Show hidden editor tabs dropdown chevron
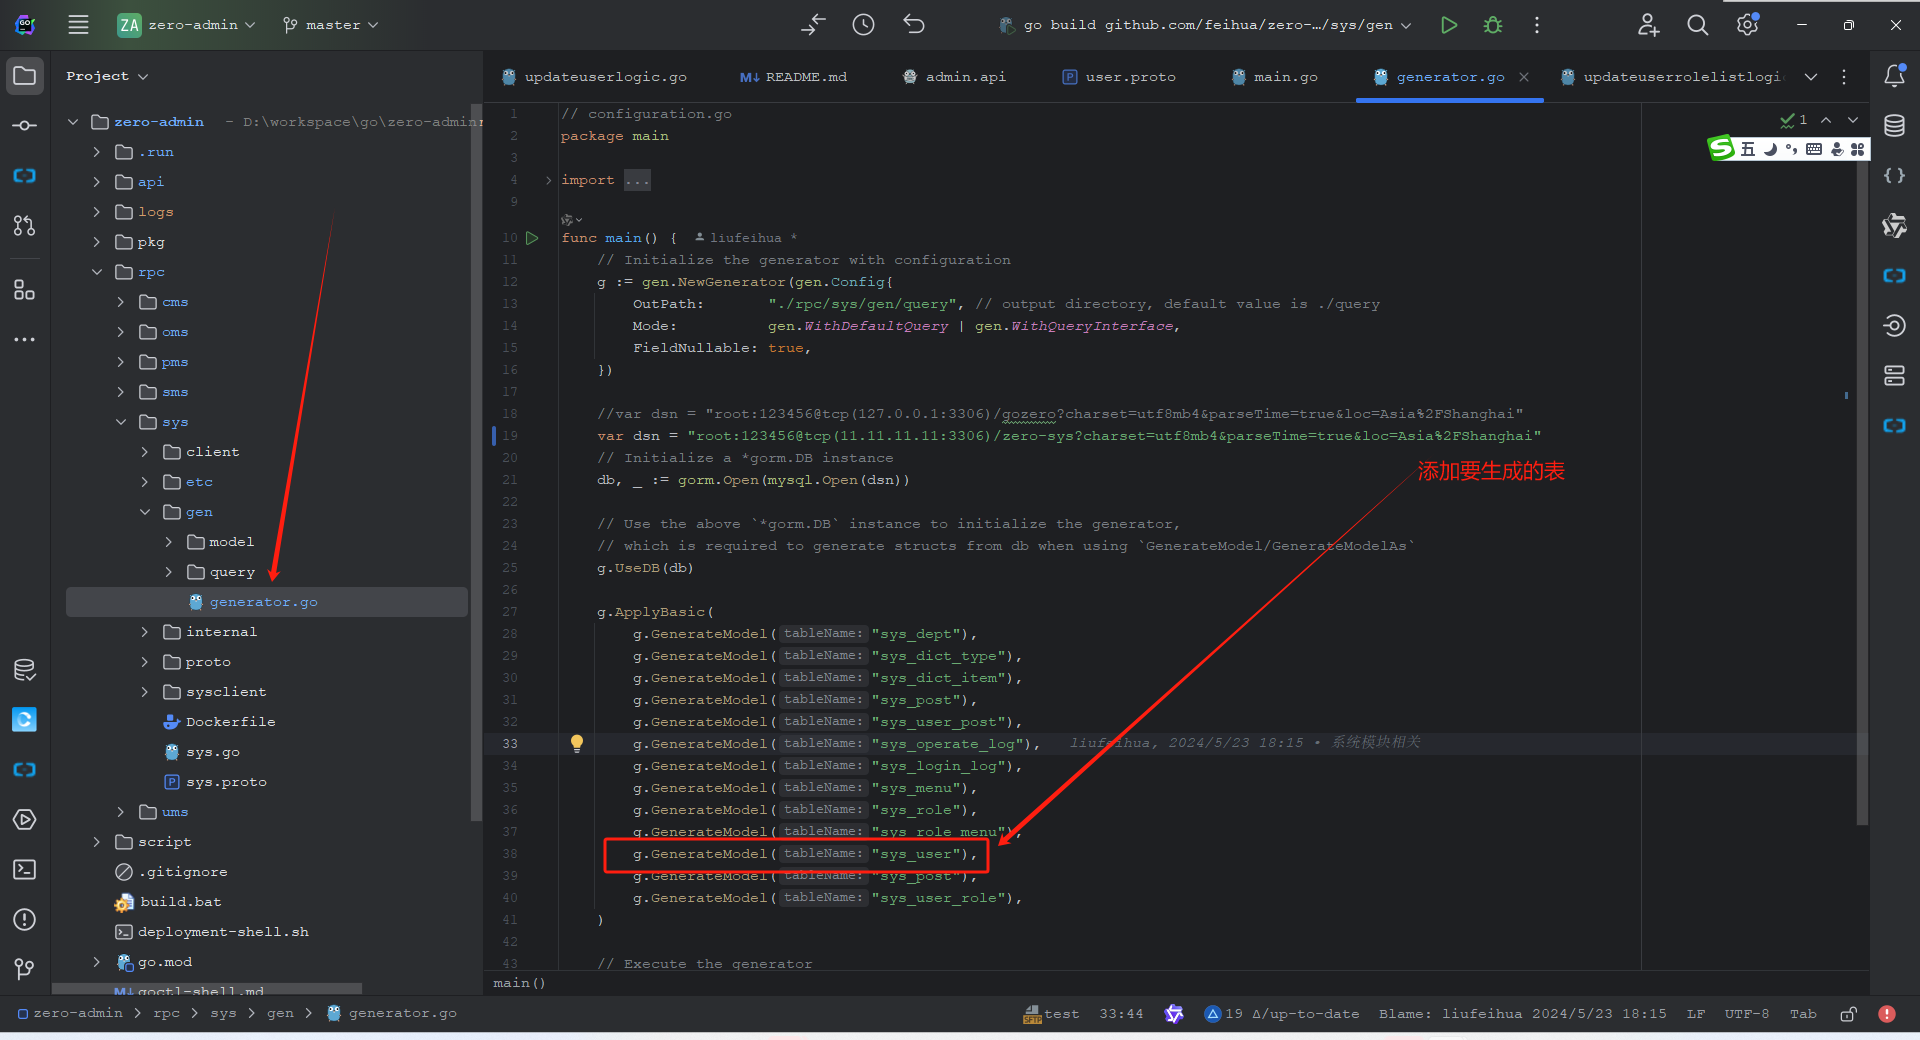The height and width of the screenshot is (1040, 1920). coord(1811,77)
